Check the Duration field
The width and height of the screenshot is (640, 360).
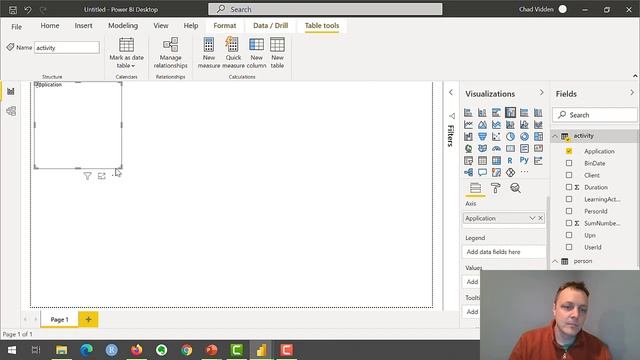pos(569,187)
